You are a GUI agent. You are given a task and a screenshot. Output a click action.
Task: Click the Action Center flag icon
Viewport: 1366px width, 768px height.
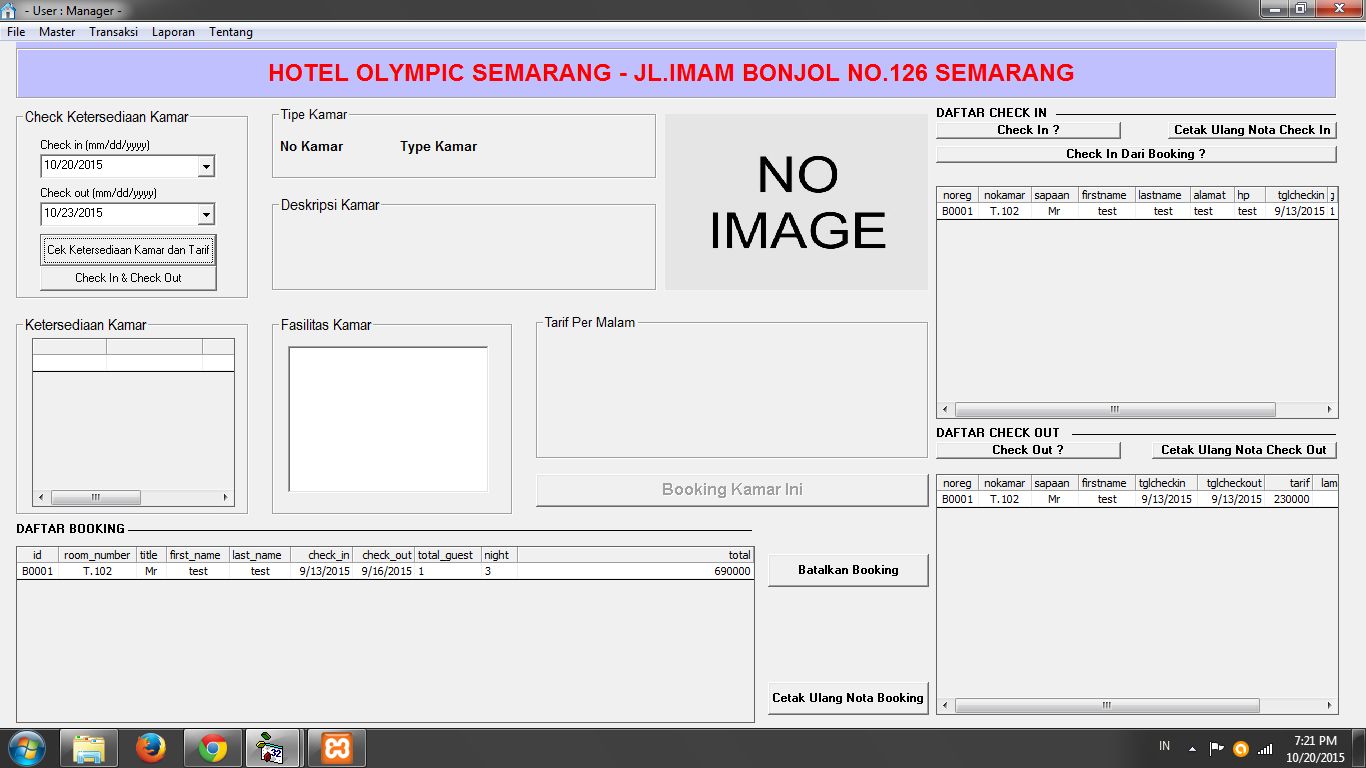[x=1217, y=748]
